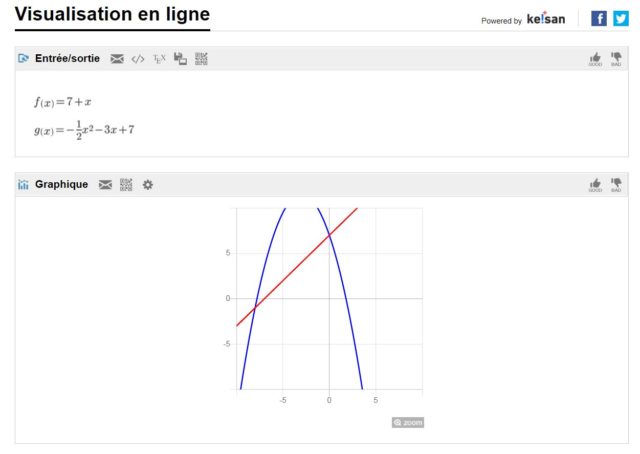Show QR code for Graphique section
The width and height of the screenshot is (640, 454).
point(126,185)
